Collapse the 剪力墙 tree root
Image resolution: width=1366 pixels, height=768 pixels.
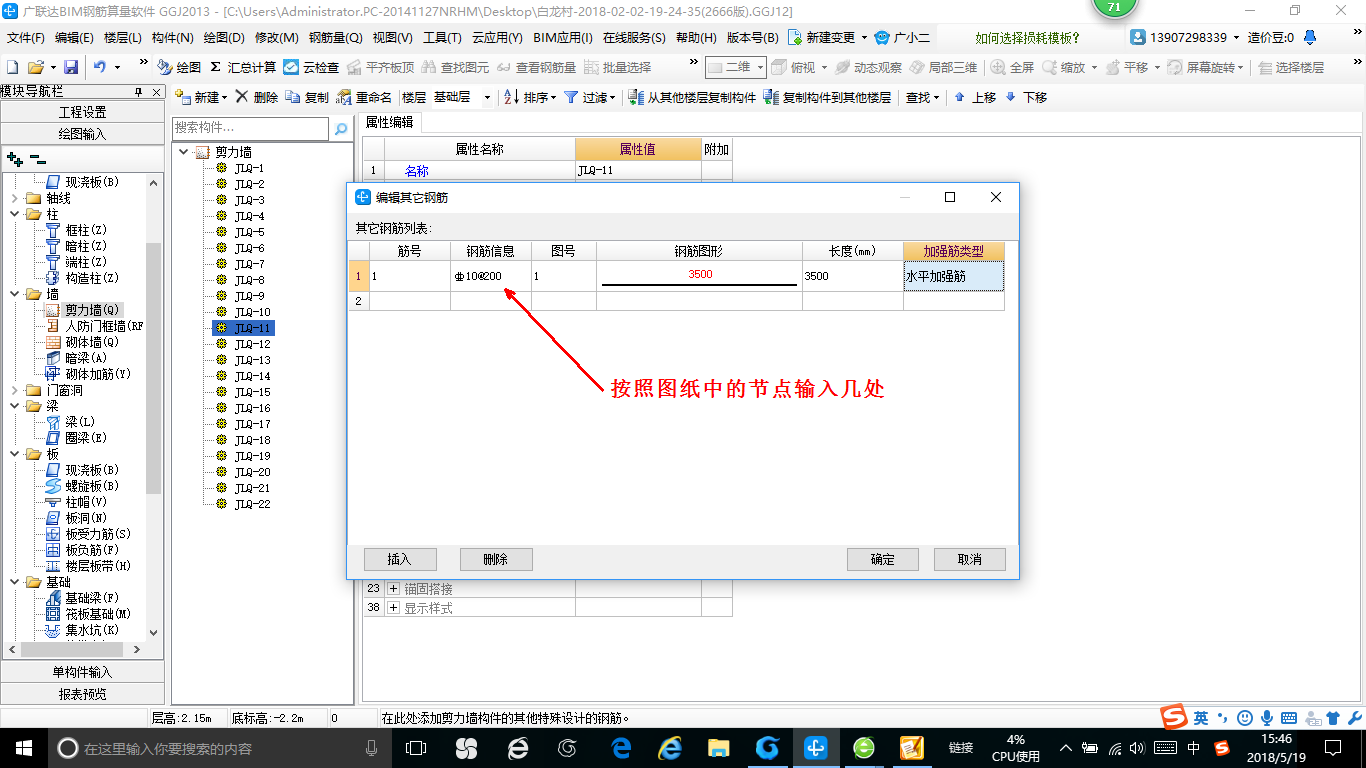[x=183, y=152]
